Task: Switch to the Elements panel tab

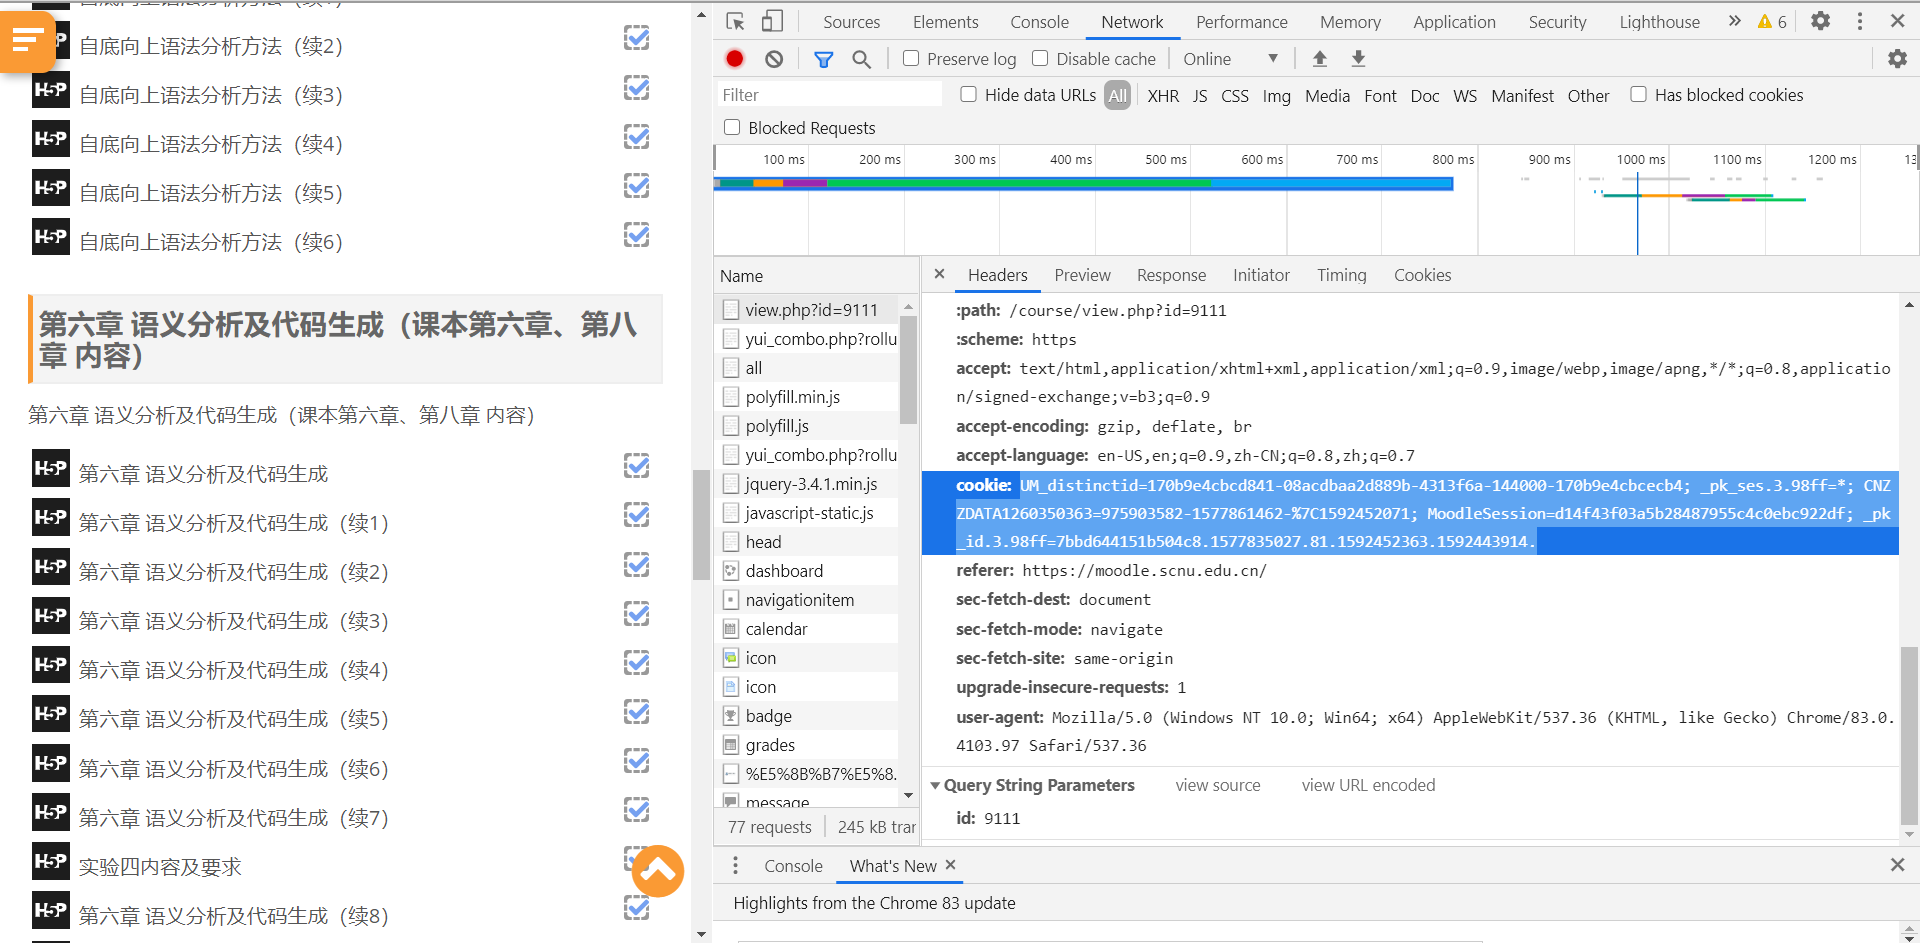Action: click(x=945, y=22)
